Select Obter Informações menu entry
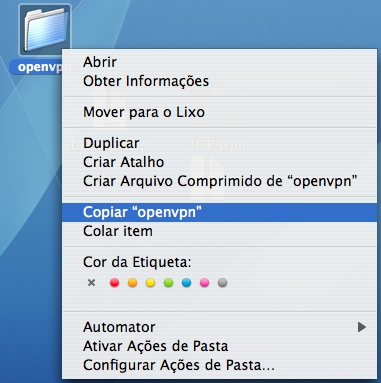Viewport: 381px width, 383px height. pyautogui.click(x=220, y=81)
